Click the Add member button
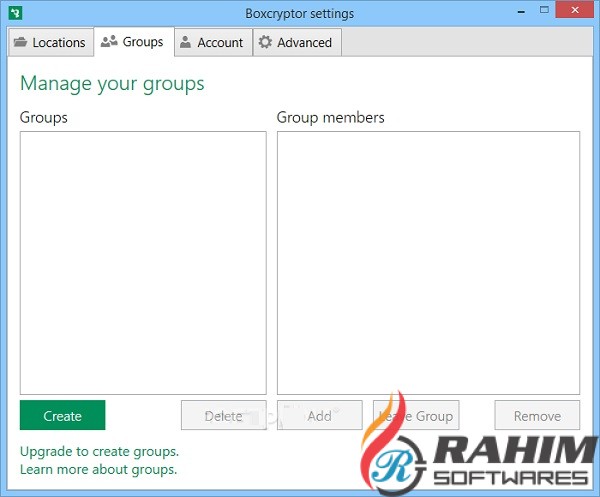The image size is (600, 497). tap(320, 415)
